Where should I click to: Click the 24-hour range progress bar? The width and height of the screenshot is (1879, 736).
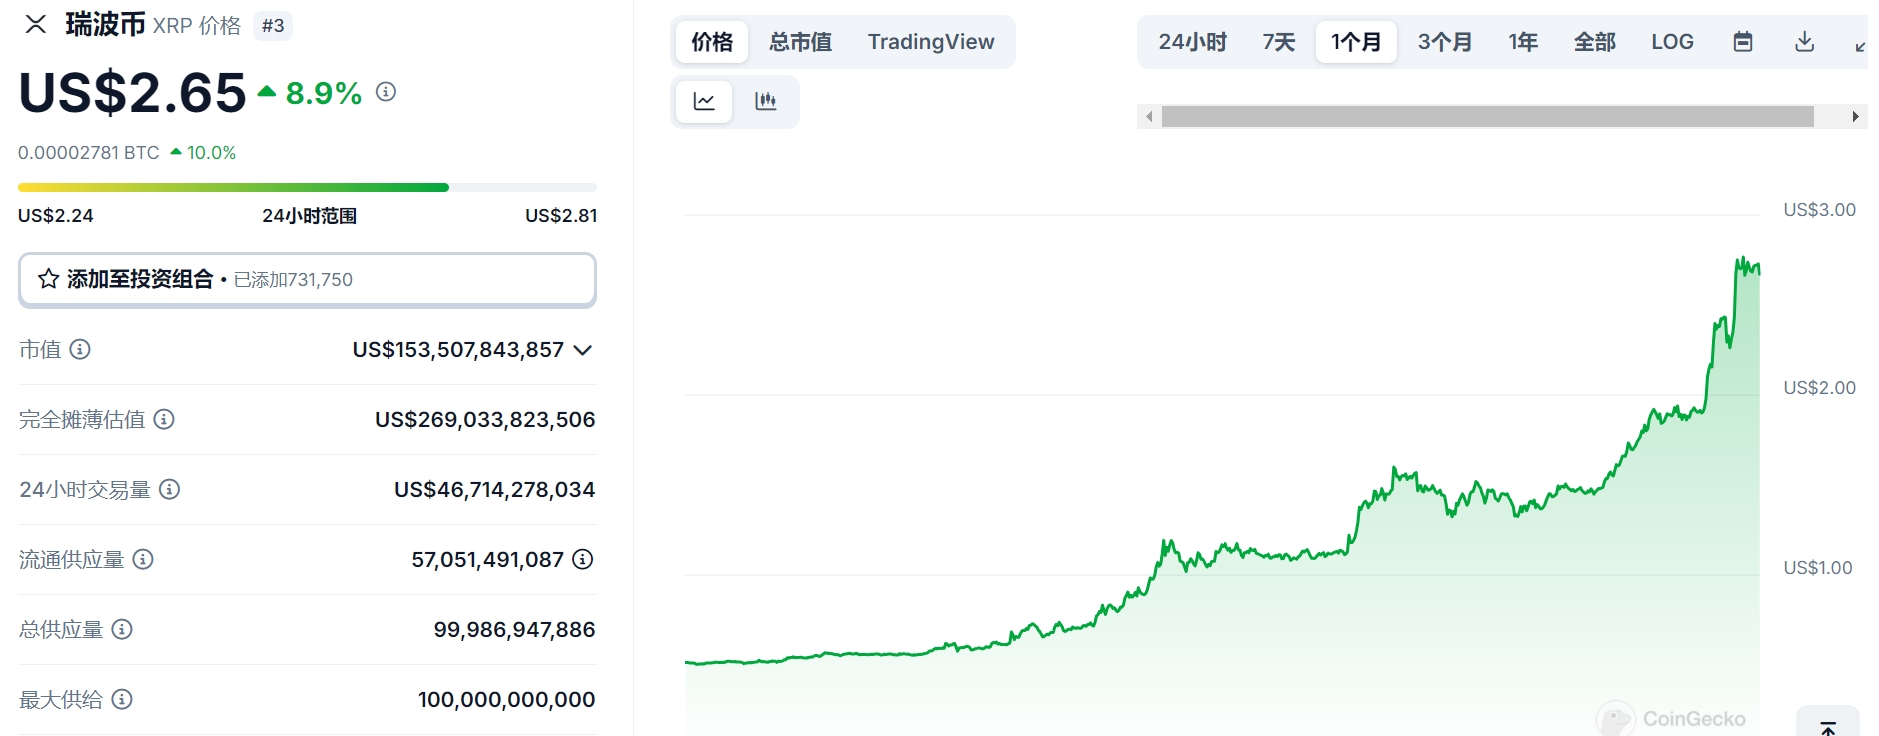click(x=307, y=187)
